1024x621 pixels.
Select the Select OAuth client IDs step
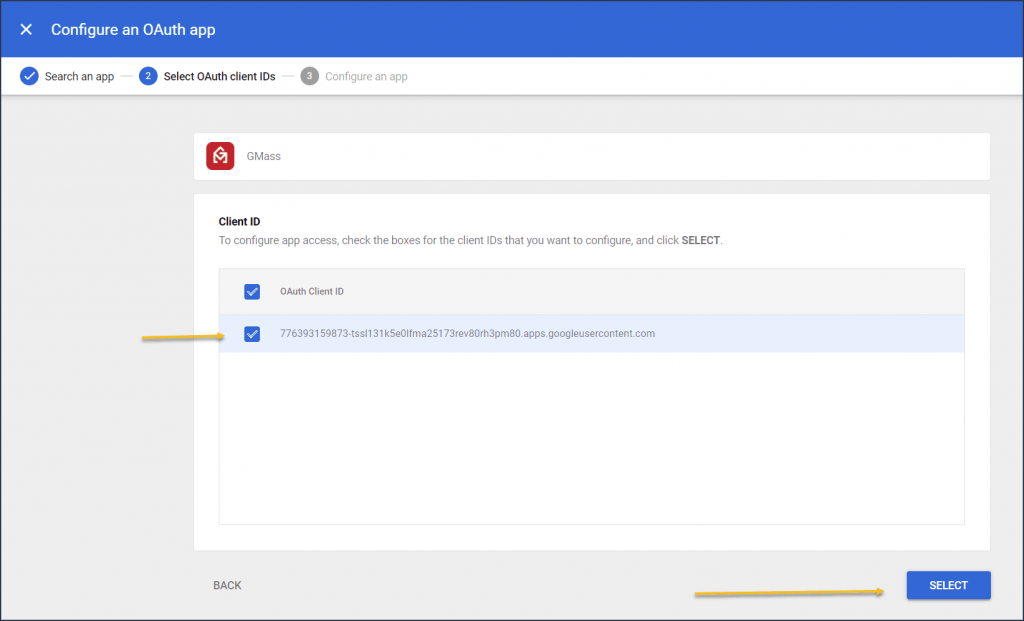pos(219,76)
